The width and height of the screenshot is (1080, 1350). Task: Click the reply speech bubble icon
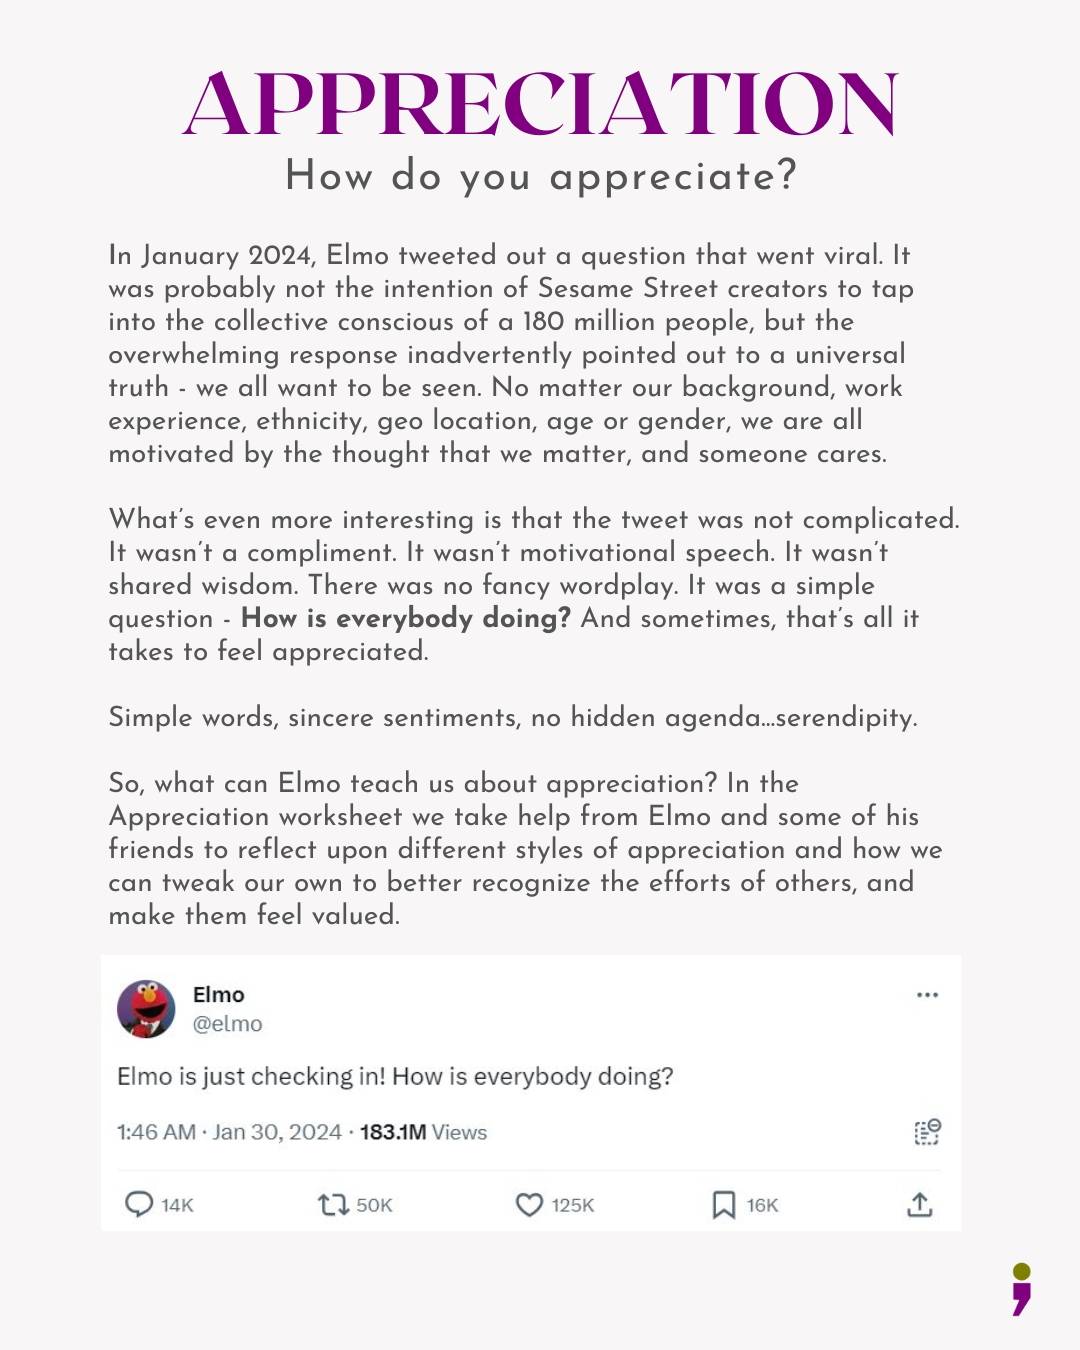(140, 1205)
